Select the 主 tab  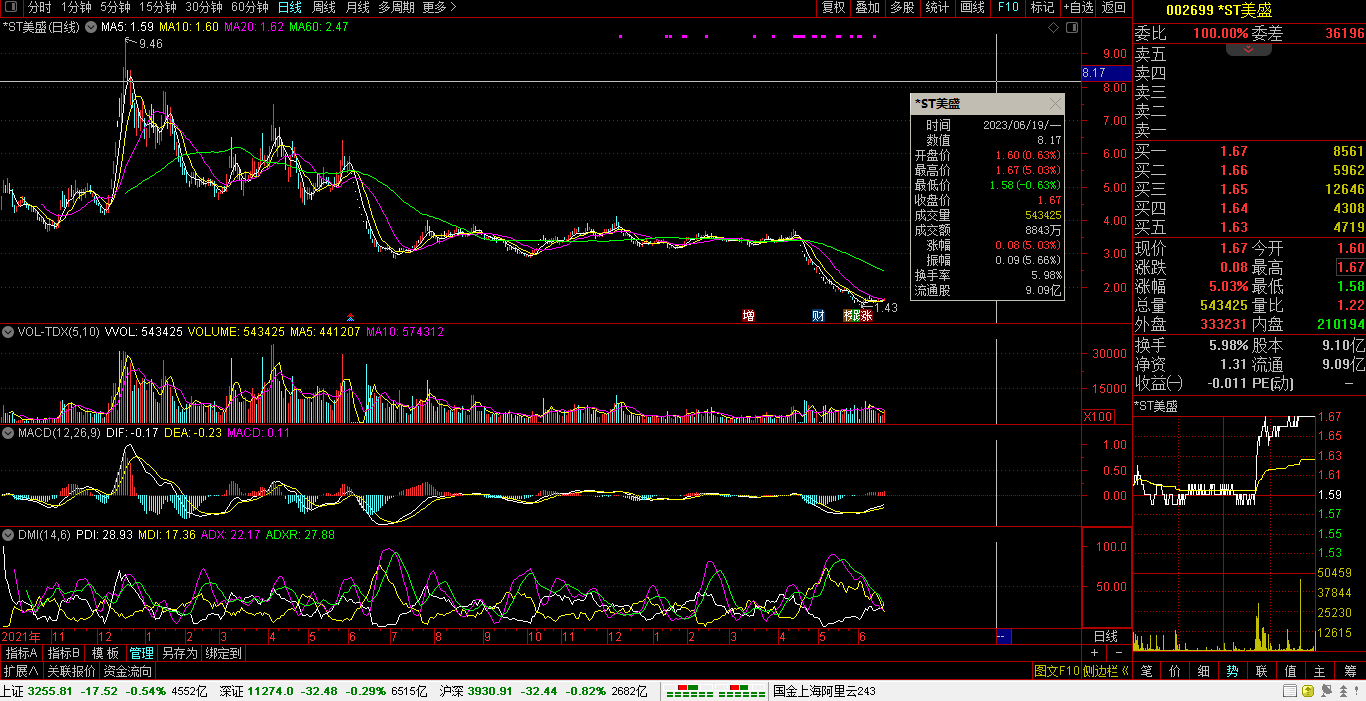click(x=1320, y=671)
